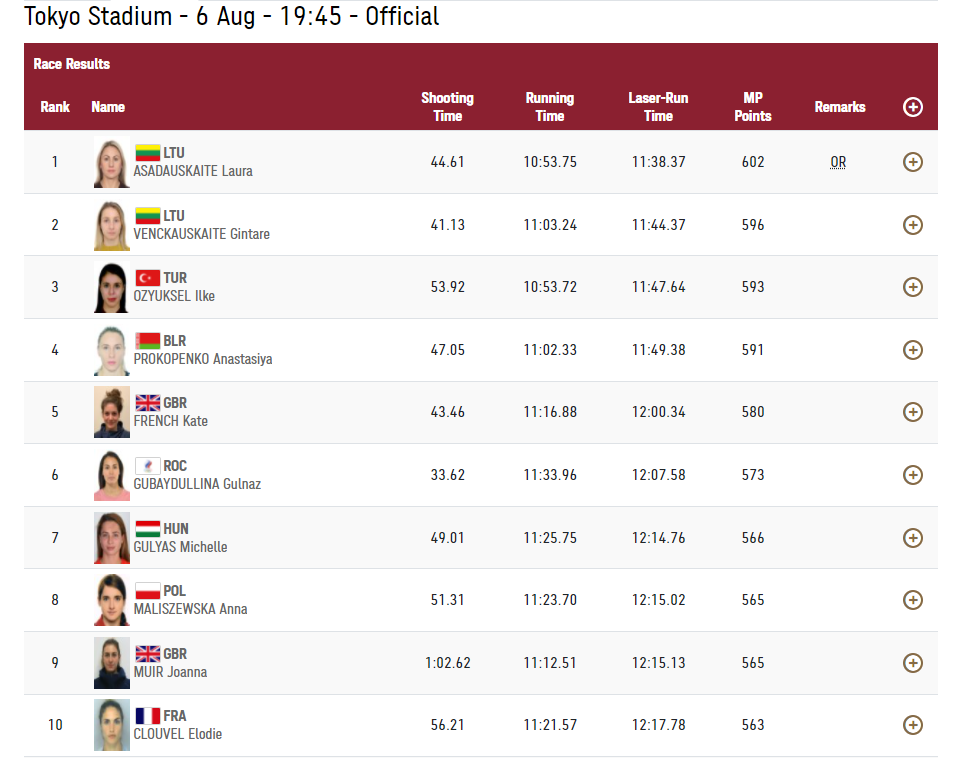953x758 pixels.
Task: Click the ROC flag icon for Gubaydullina
Action: (x=148, y=466)
